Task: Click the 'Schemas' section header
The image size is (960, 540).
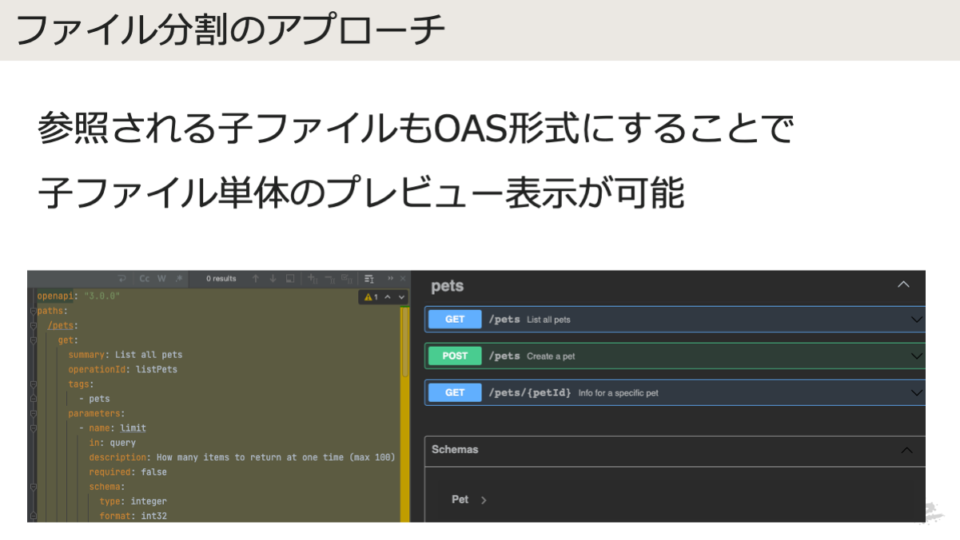Action: click(x=455, y=449)
